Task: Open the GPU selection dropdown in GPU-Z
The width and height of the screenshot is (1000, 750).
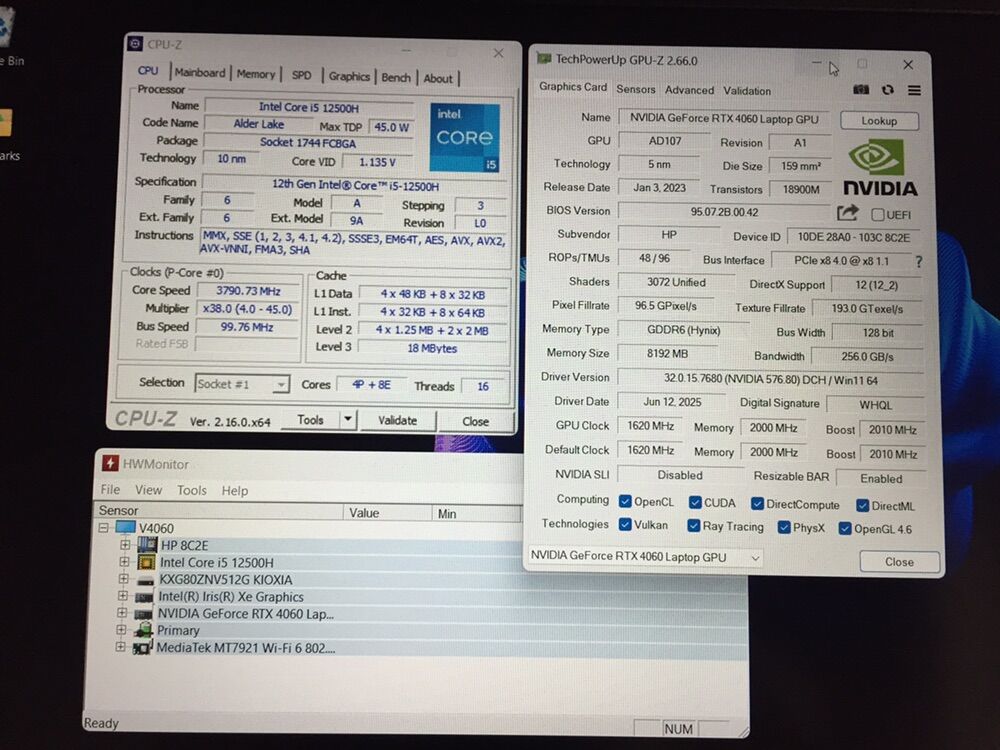Action: point(645,557)
